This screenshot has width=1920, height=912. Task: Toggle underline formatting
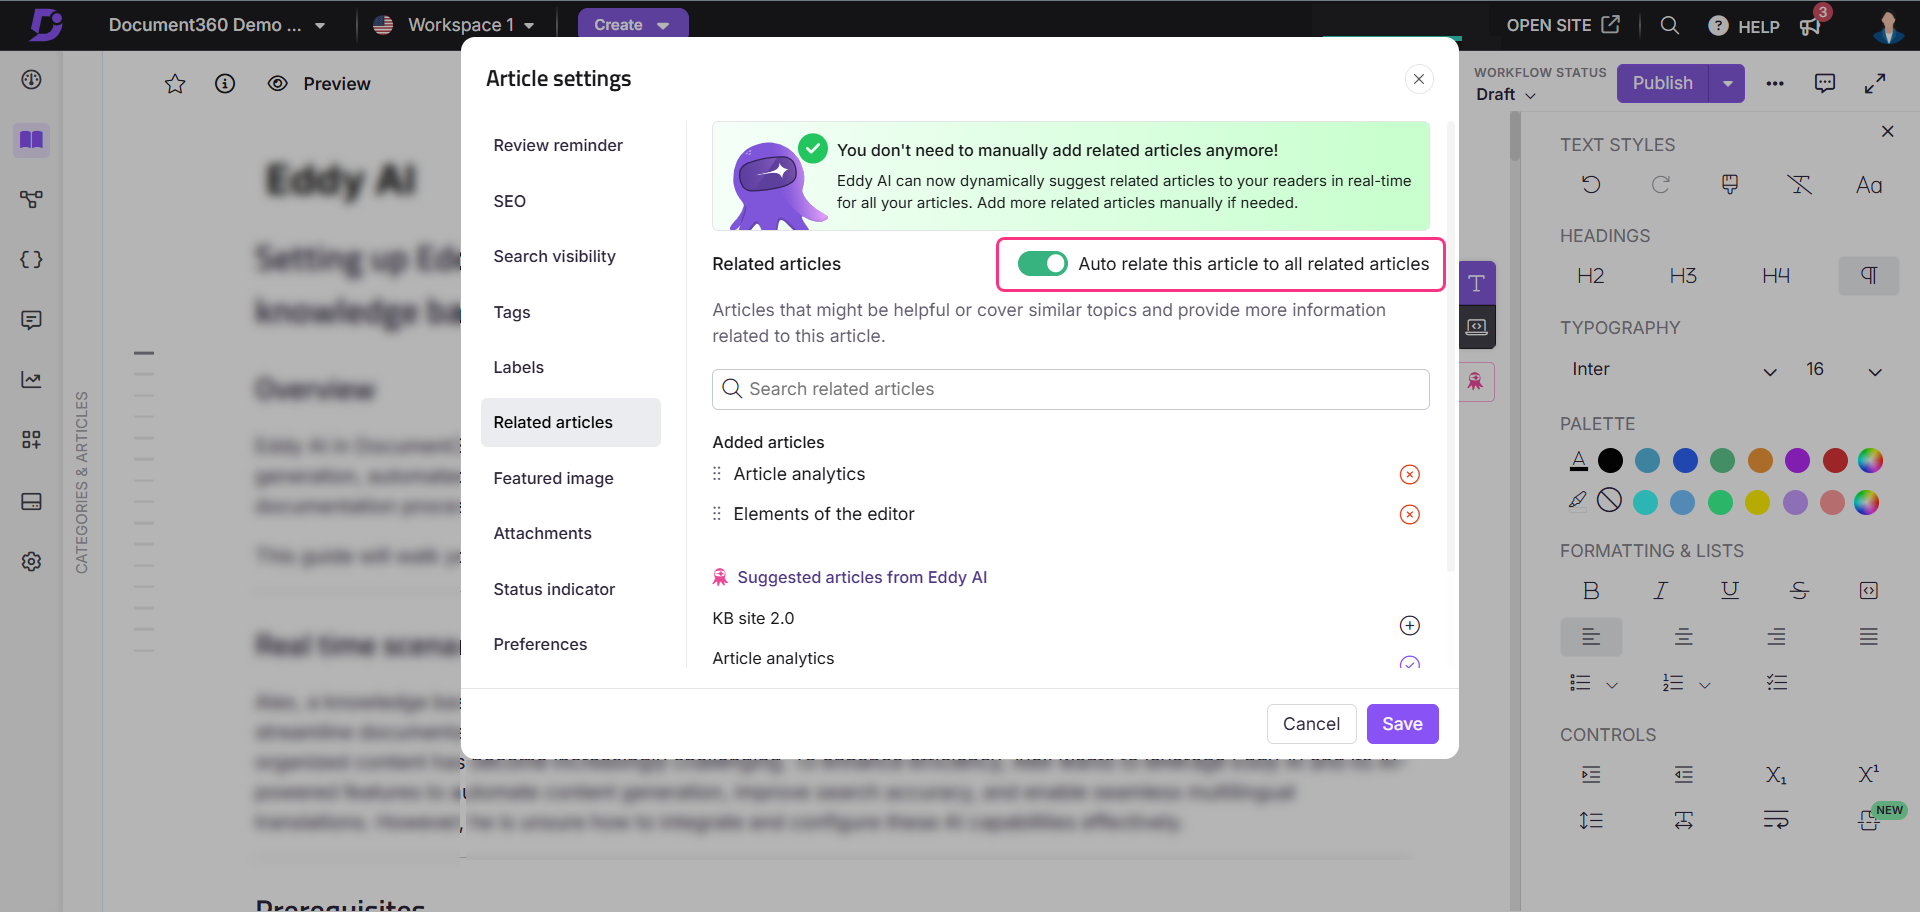tap(1730, 591)
